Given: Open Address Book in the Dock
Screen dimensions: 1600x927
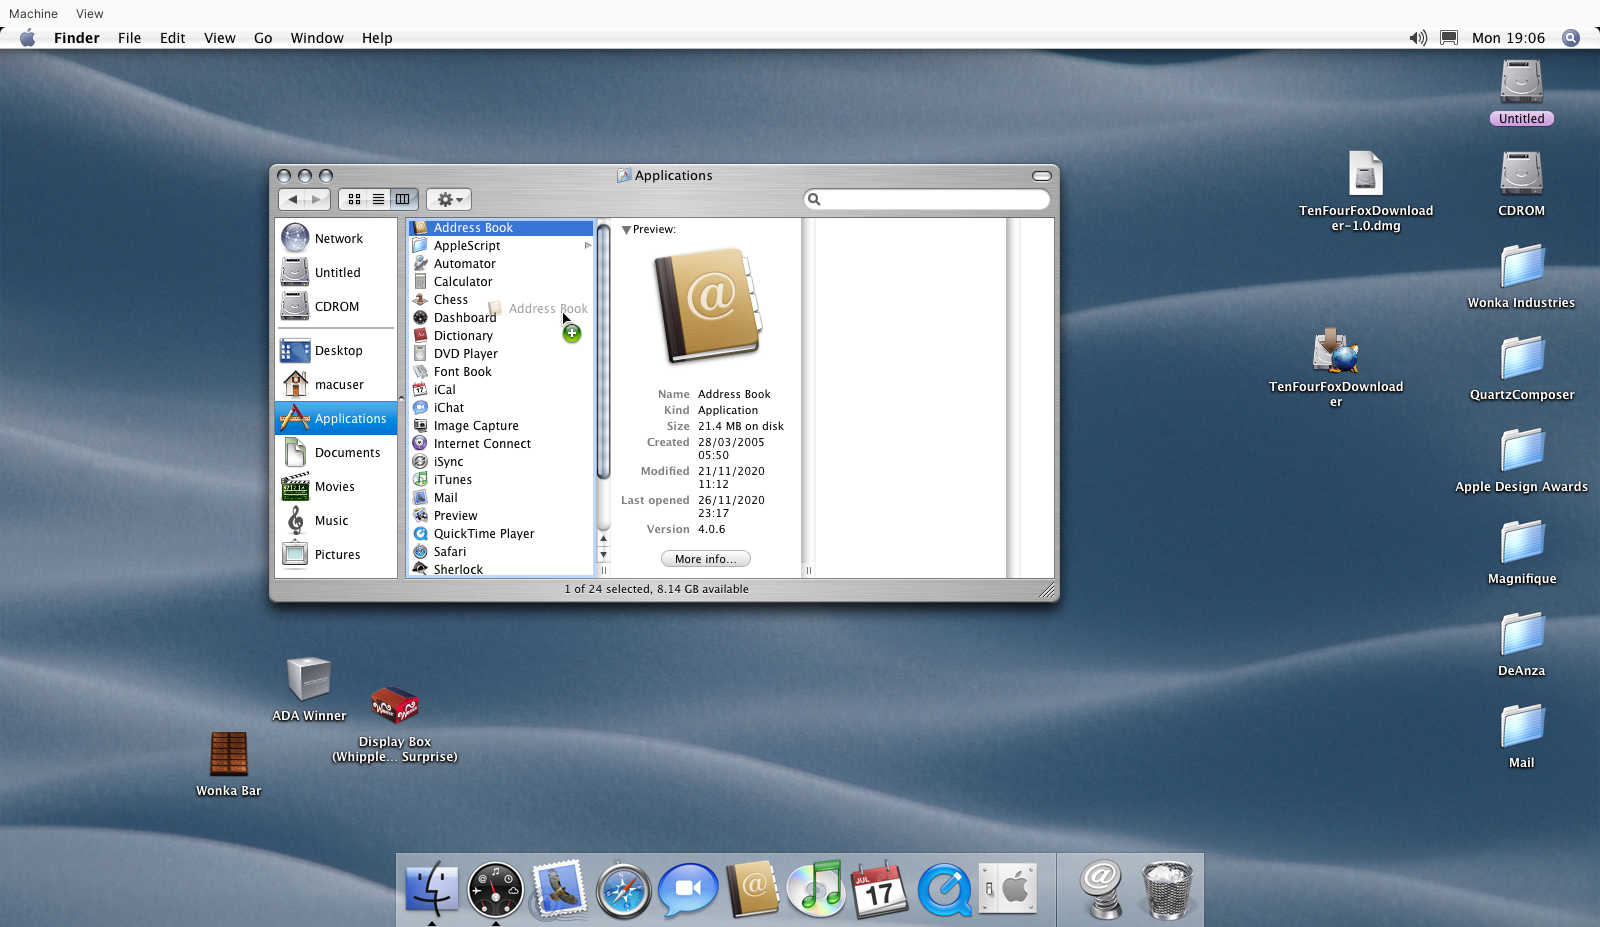Looking at the screenshot, I should click(752, 889).
